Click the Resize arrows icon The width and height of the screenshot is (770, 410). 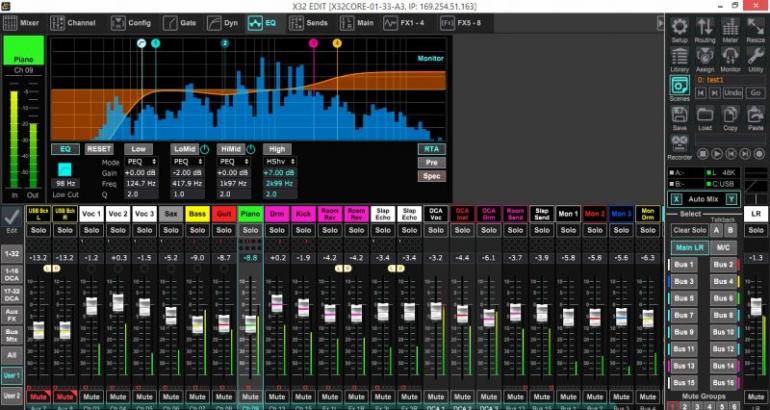click(x=755, y=27)
